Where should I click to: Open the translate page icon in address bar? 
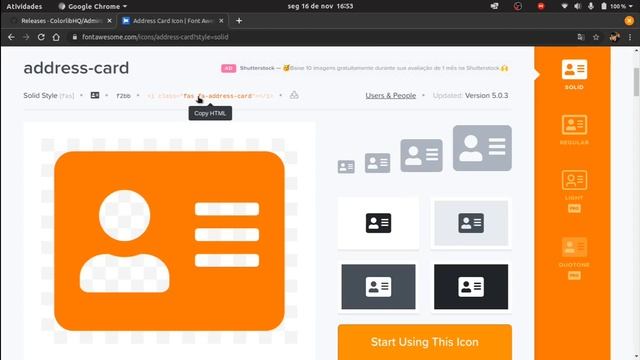click(x=581, y=37)
